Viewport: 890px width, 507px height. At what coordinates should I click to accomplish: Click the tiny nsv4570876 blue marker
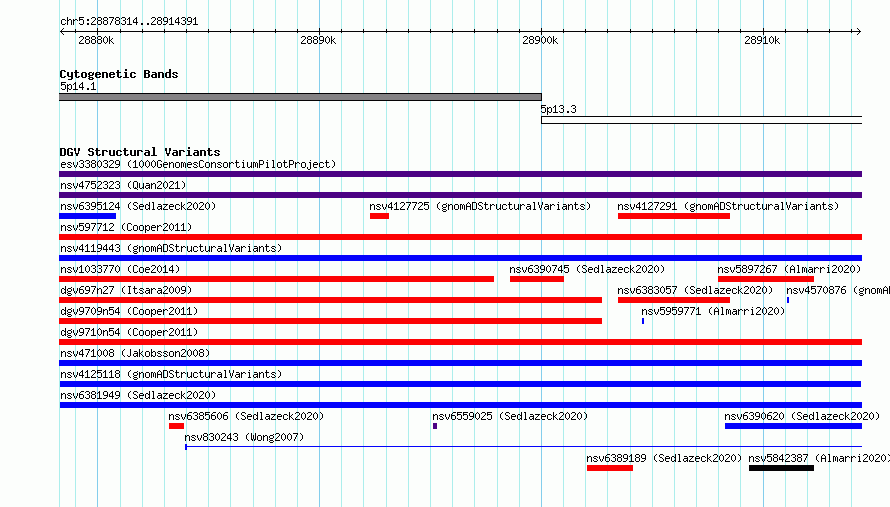click(788, 300)
